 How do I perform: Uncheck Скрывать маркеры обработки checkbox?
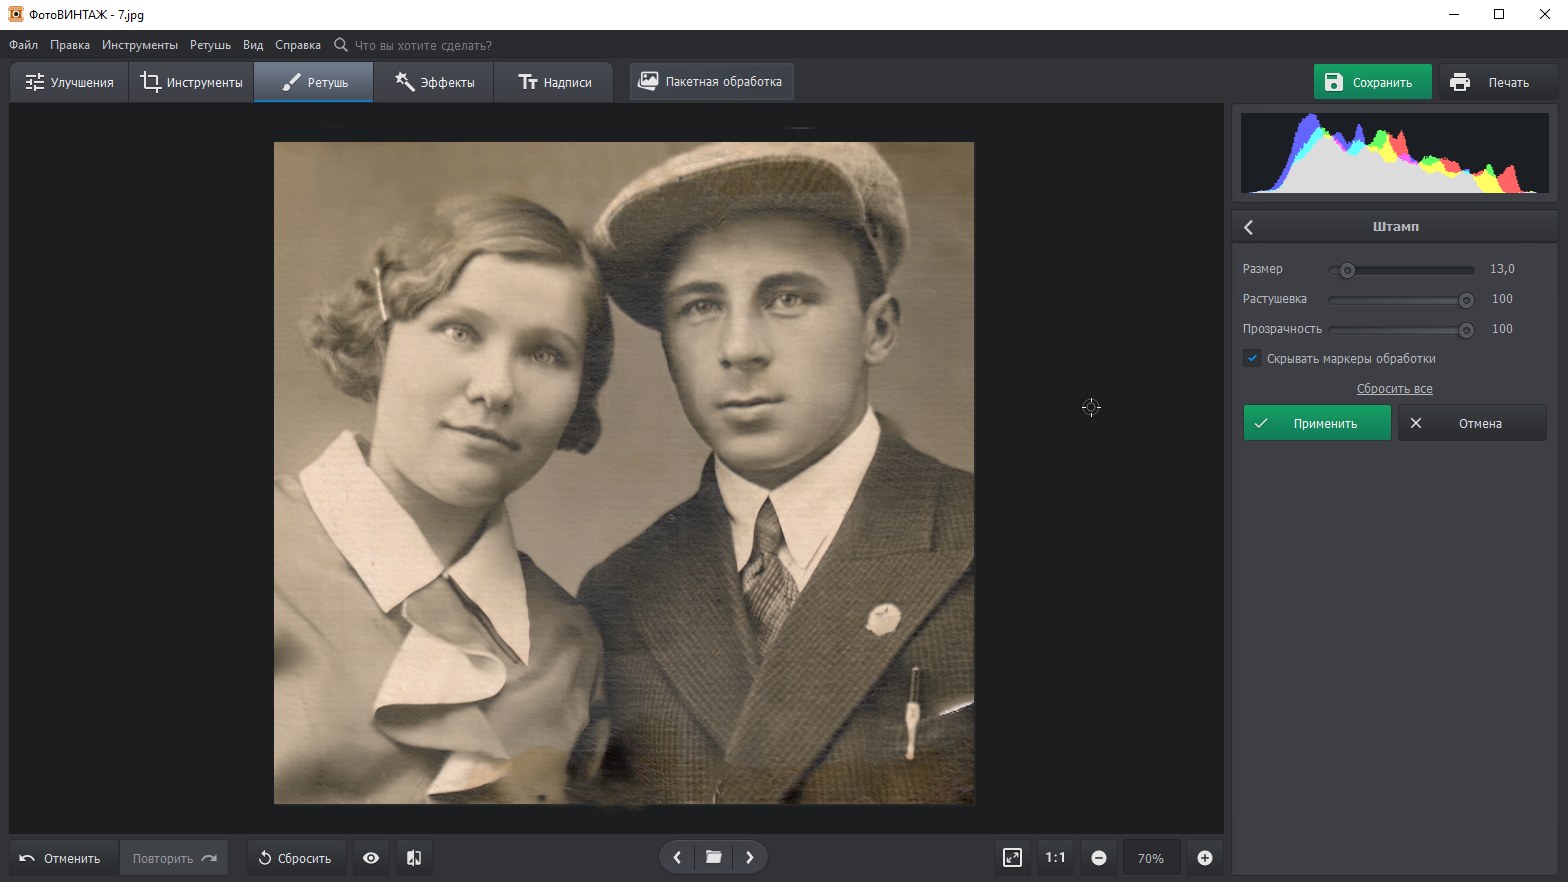point(1252,358)
